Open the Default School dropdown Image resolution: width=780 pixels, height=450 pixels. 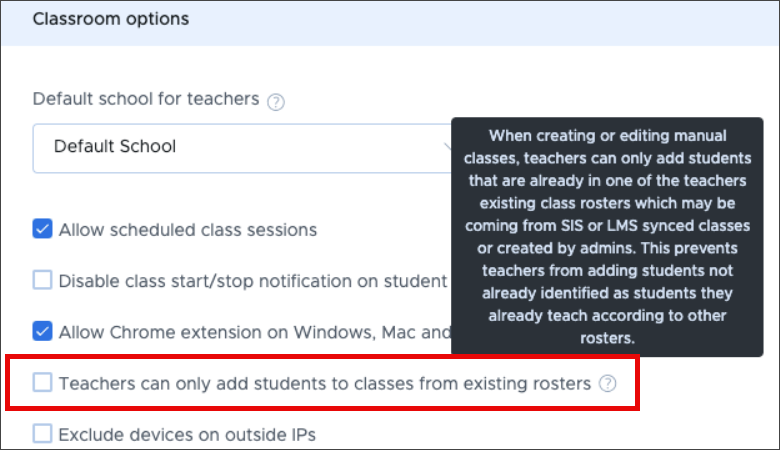[242, 148]
